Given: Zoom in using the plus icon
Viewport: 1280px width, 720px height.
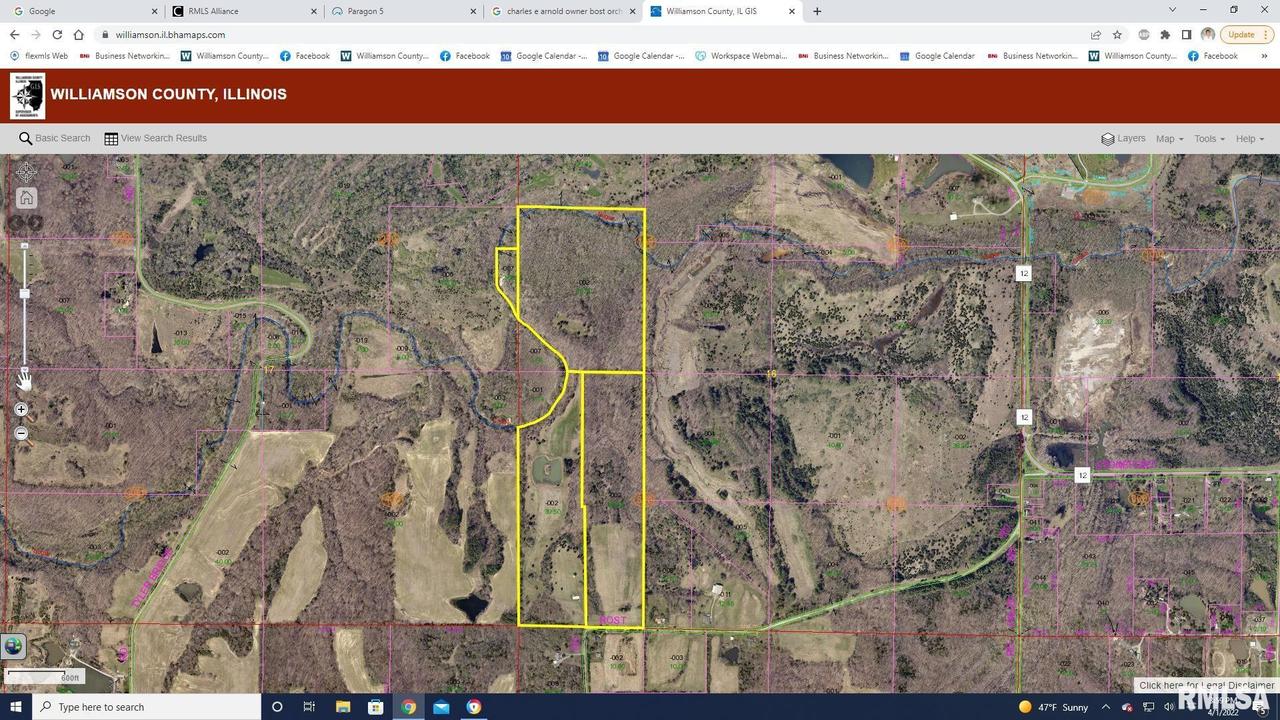Looking at the screenshot, I should [21, 409].
